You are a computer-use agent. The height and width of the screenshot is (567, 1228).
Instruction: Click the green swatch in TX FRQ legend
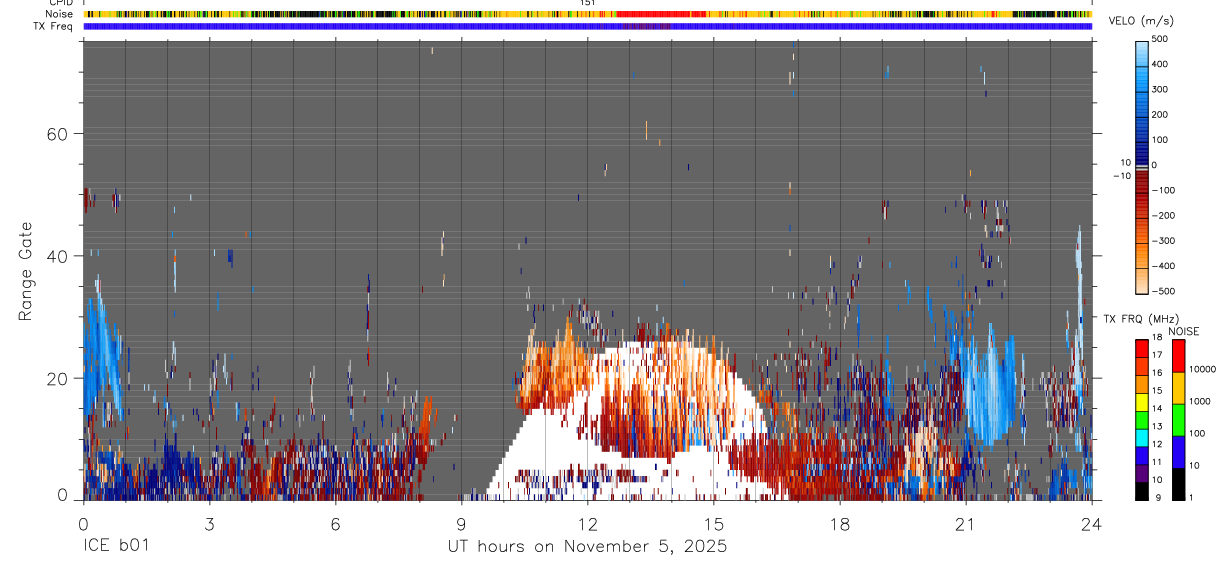click(x=1141, y=420)
